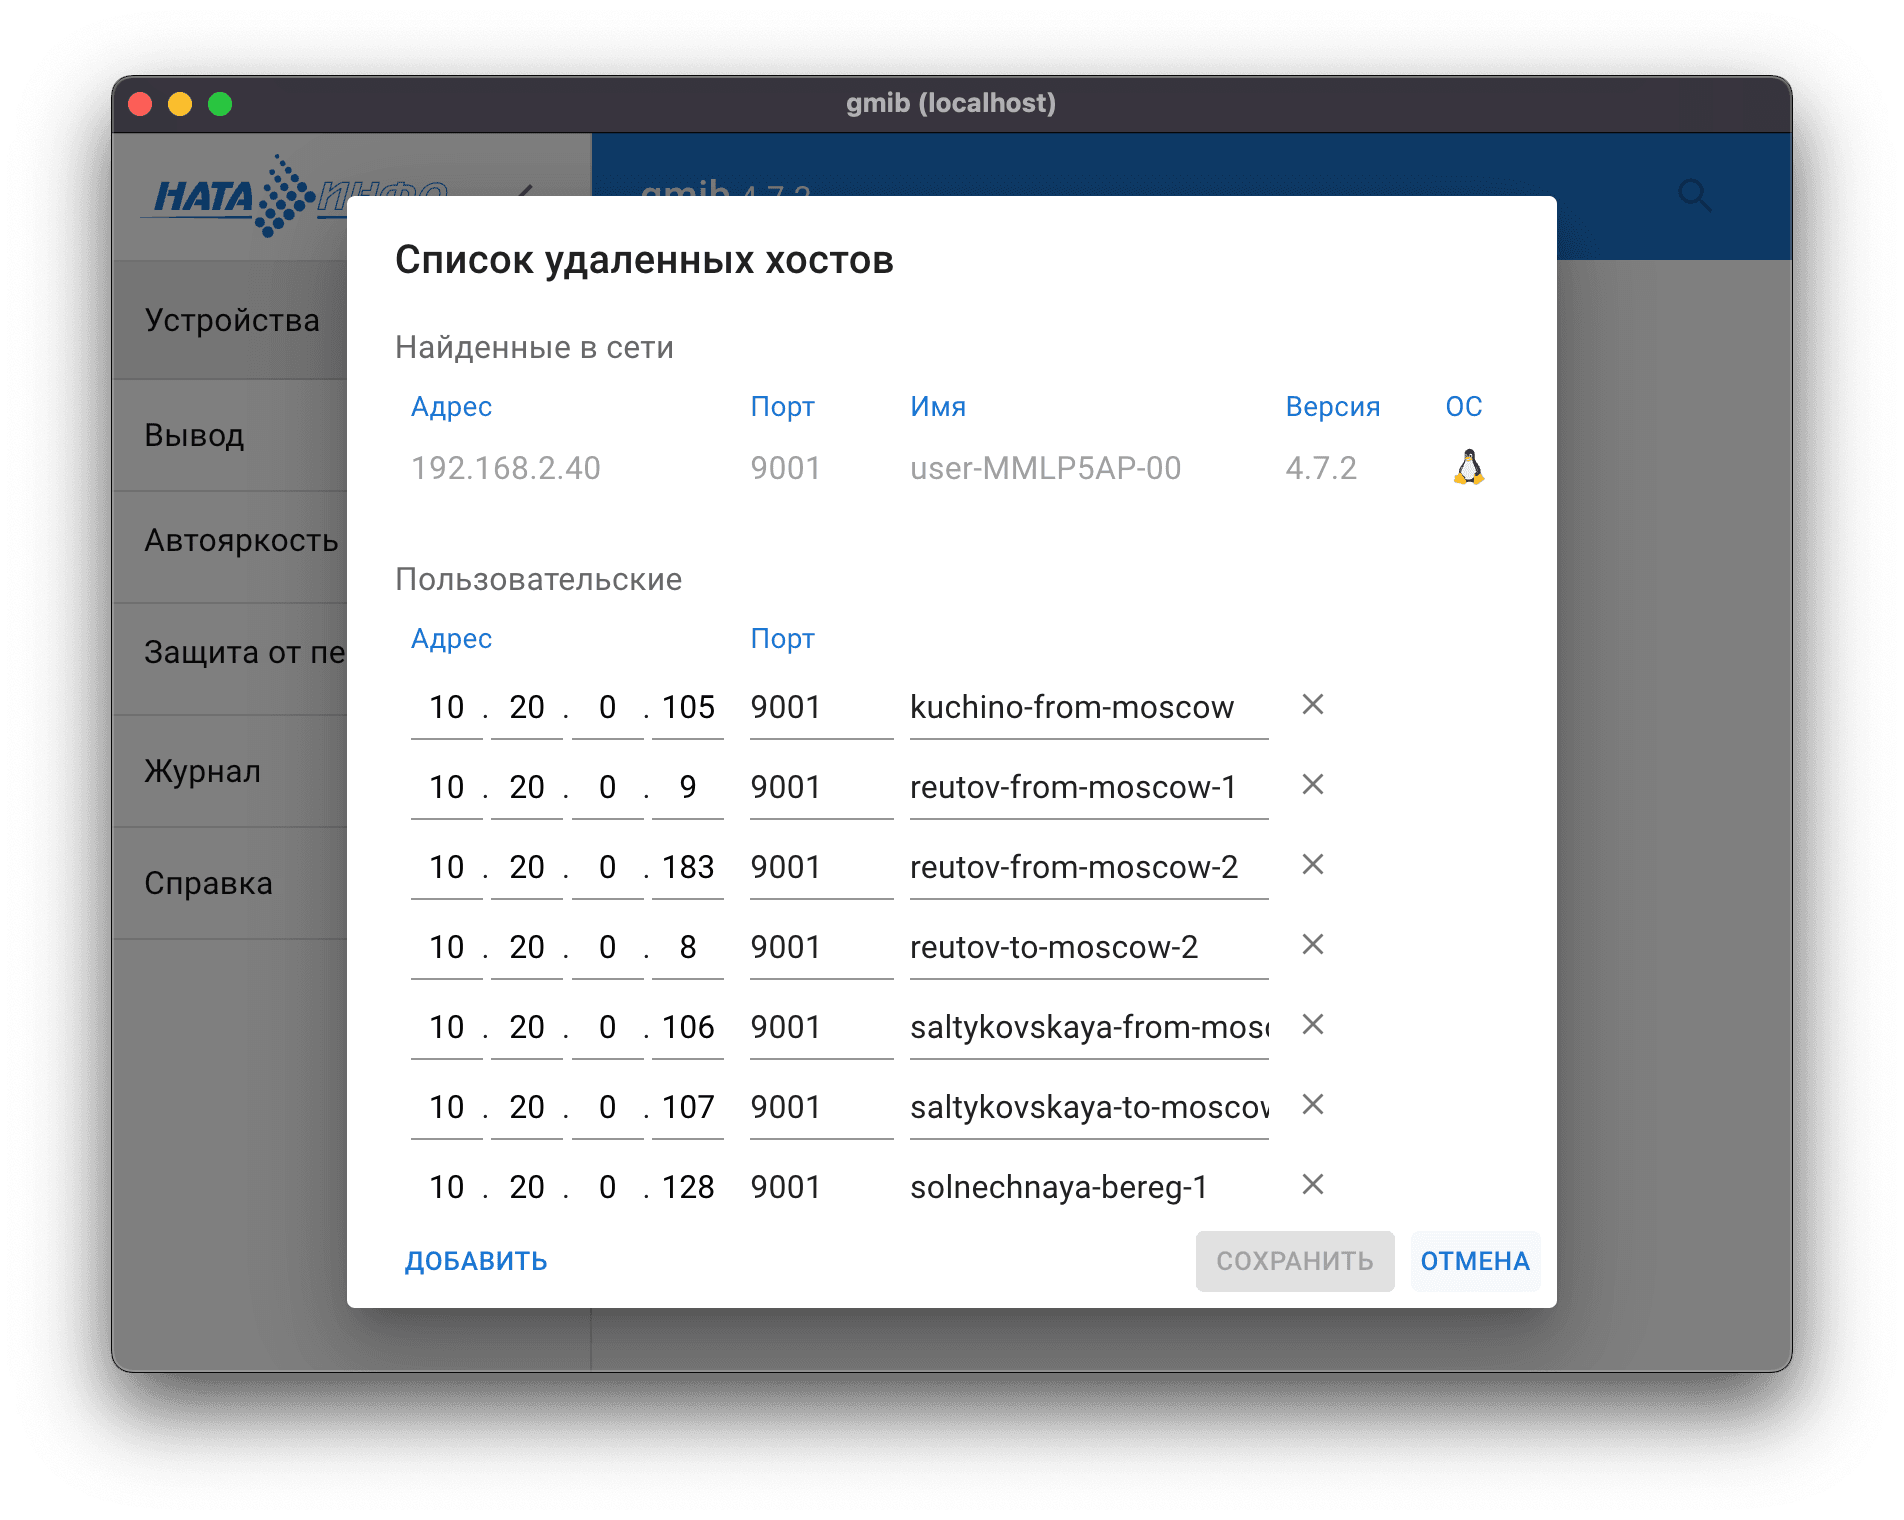1904x1520 pixels.
Task: Edit second octet 20 of reutov-from-moscow-2 address
Action: (527, 868)
